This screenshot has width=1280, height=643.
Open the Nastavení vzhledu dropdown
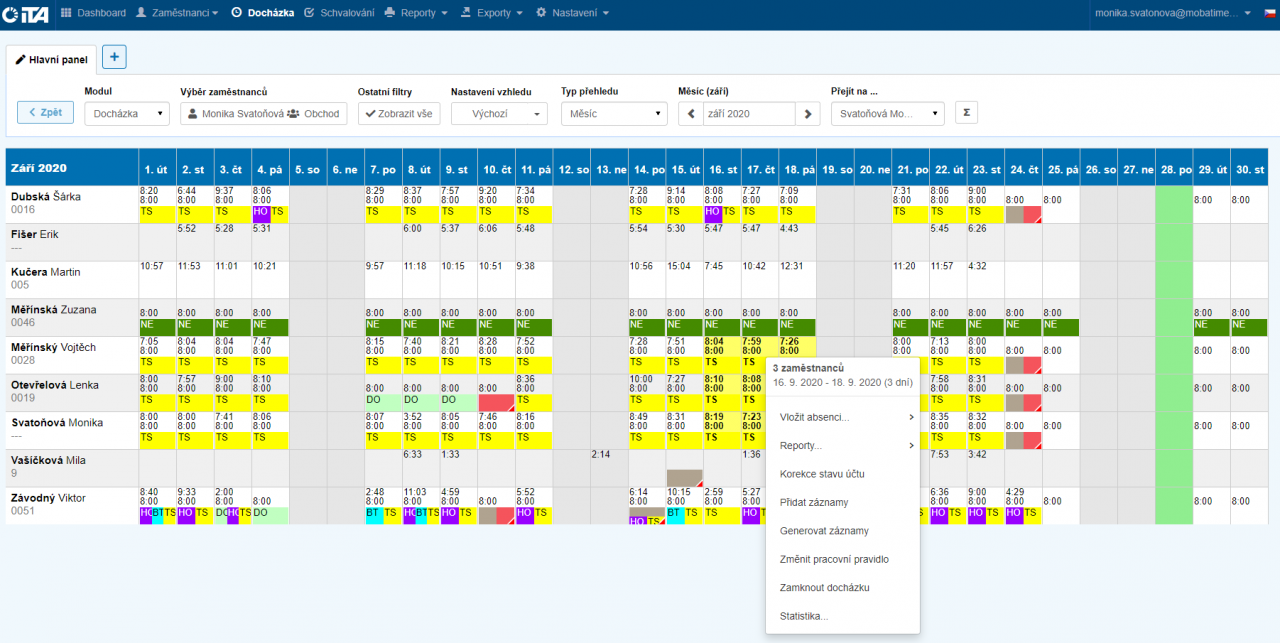pyautogui.click(x=499, y=114)
